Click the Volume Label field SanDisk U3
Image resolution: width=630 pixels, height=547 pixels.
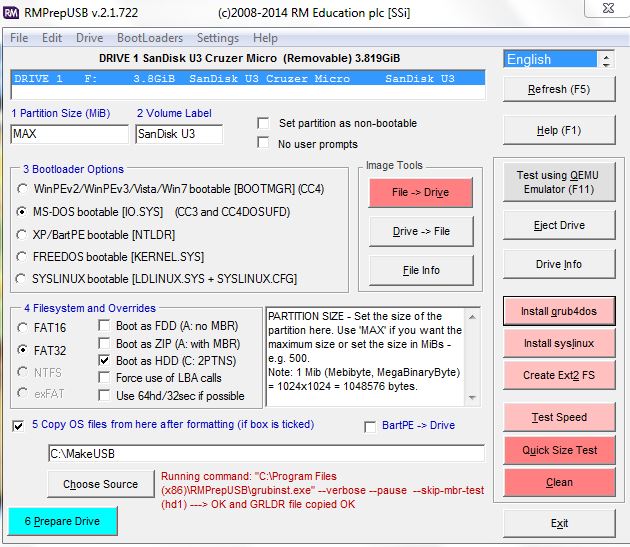point(179,134)
